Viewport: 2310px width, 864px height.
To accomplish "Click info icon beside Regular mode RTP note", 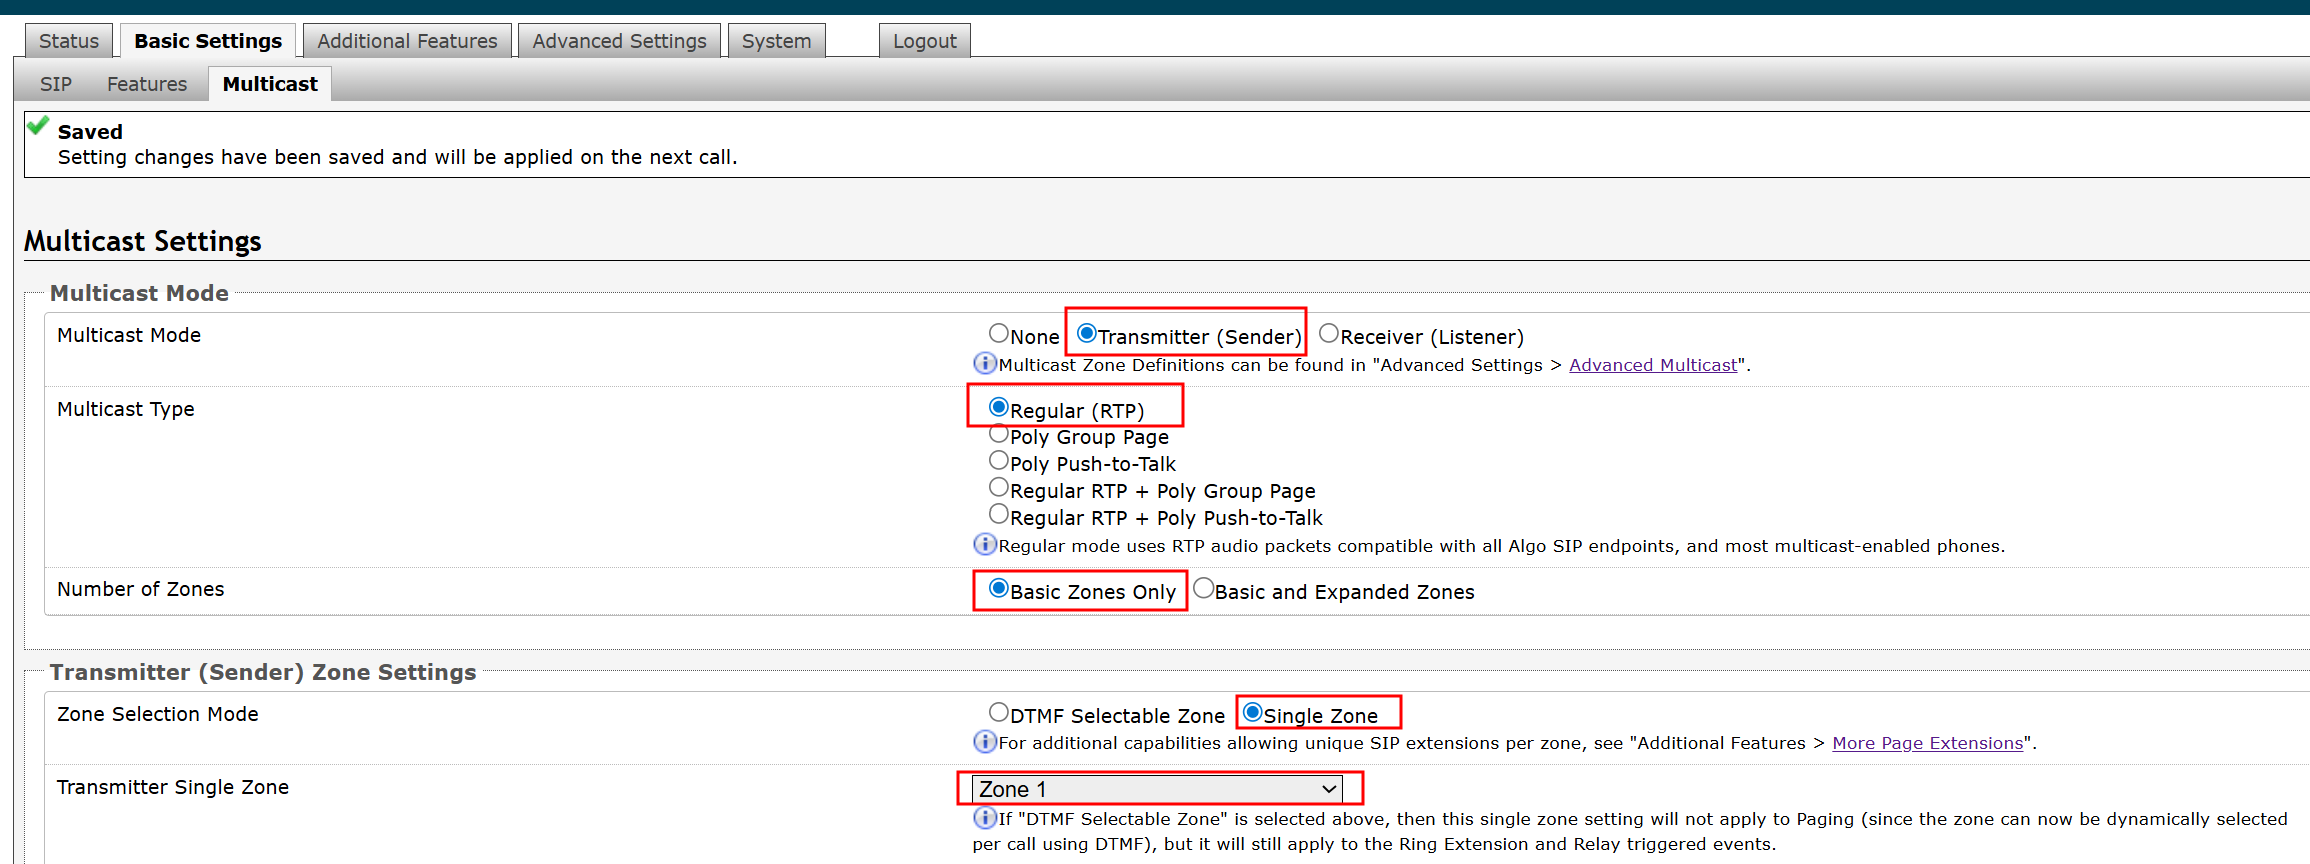I will pos(985,544).
